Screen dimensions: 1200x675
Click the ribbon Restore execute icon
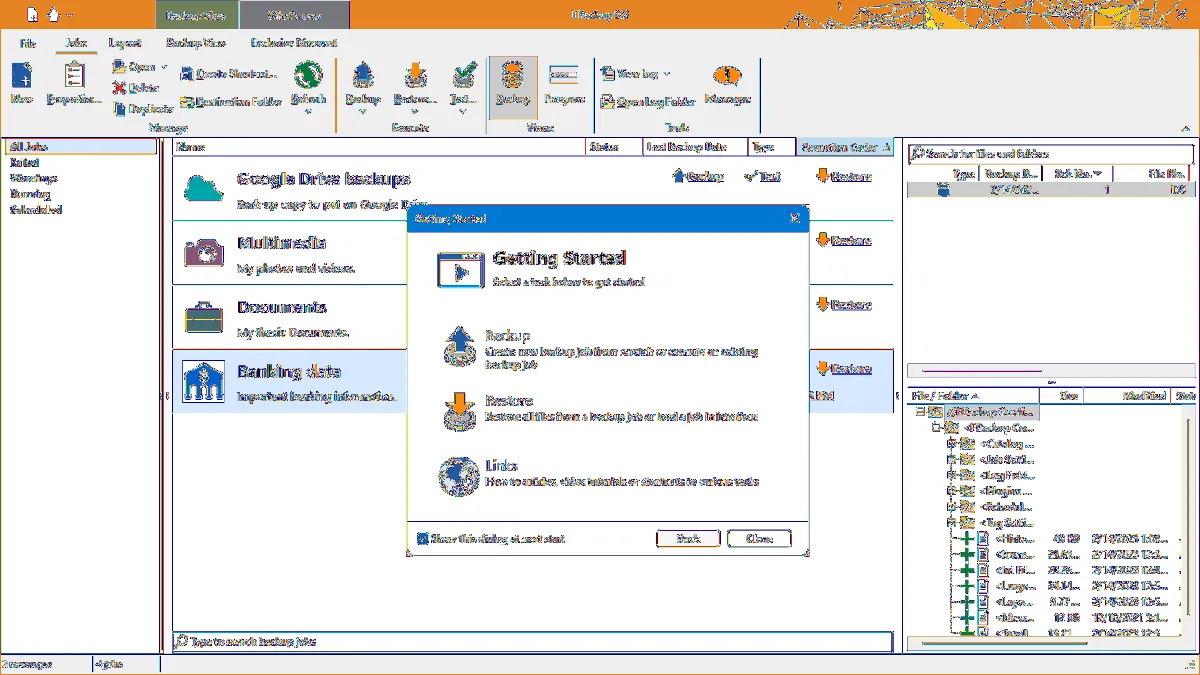415,75
